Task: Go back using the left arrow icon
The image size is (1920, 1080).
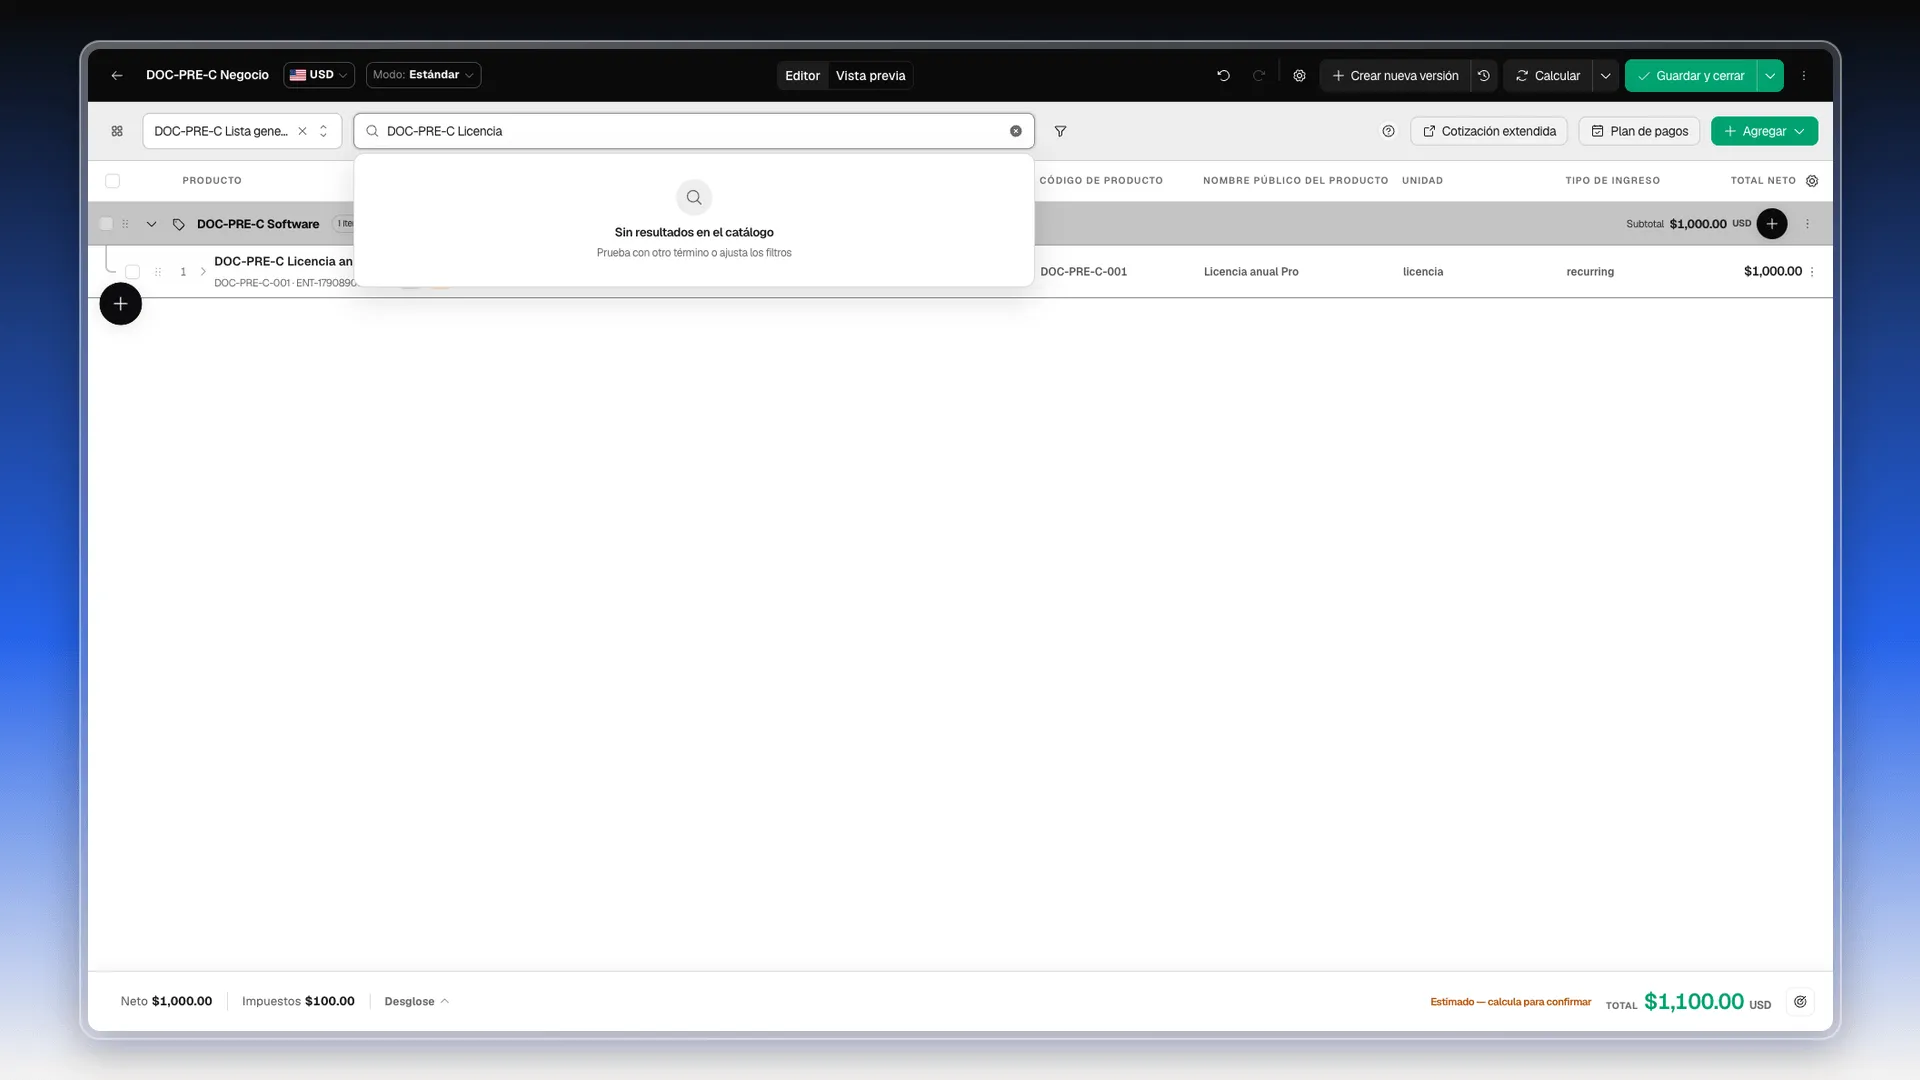Action: 117,75
